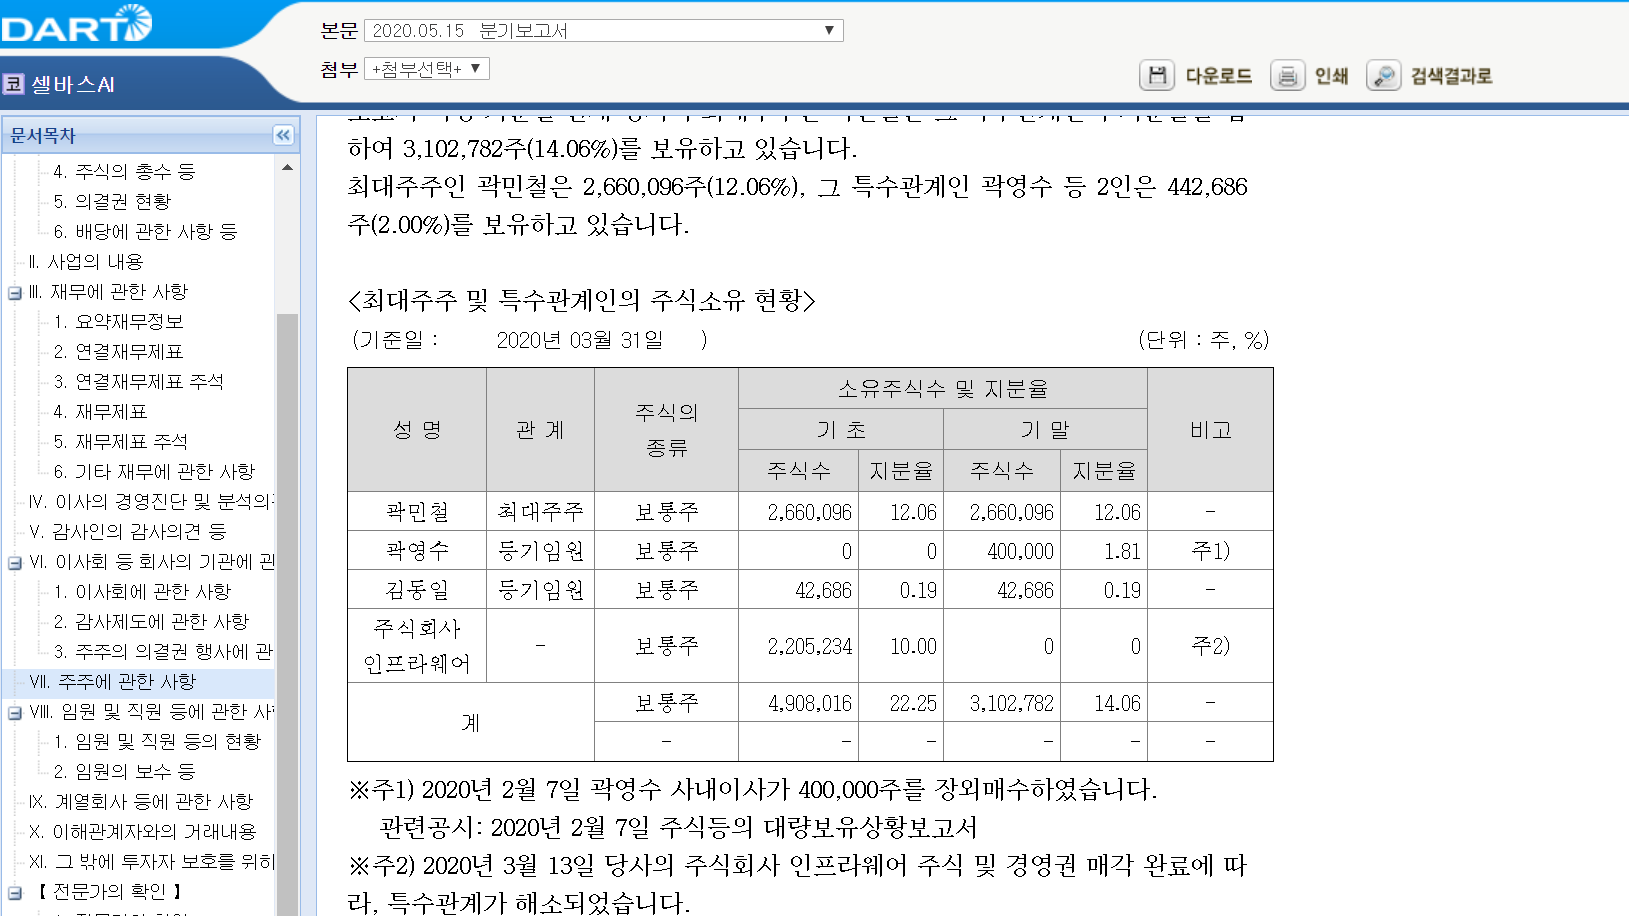Open 4. 재무제표 section
The image size is (1629, 916).
click(x=100, y=412)
